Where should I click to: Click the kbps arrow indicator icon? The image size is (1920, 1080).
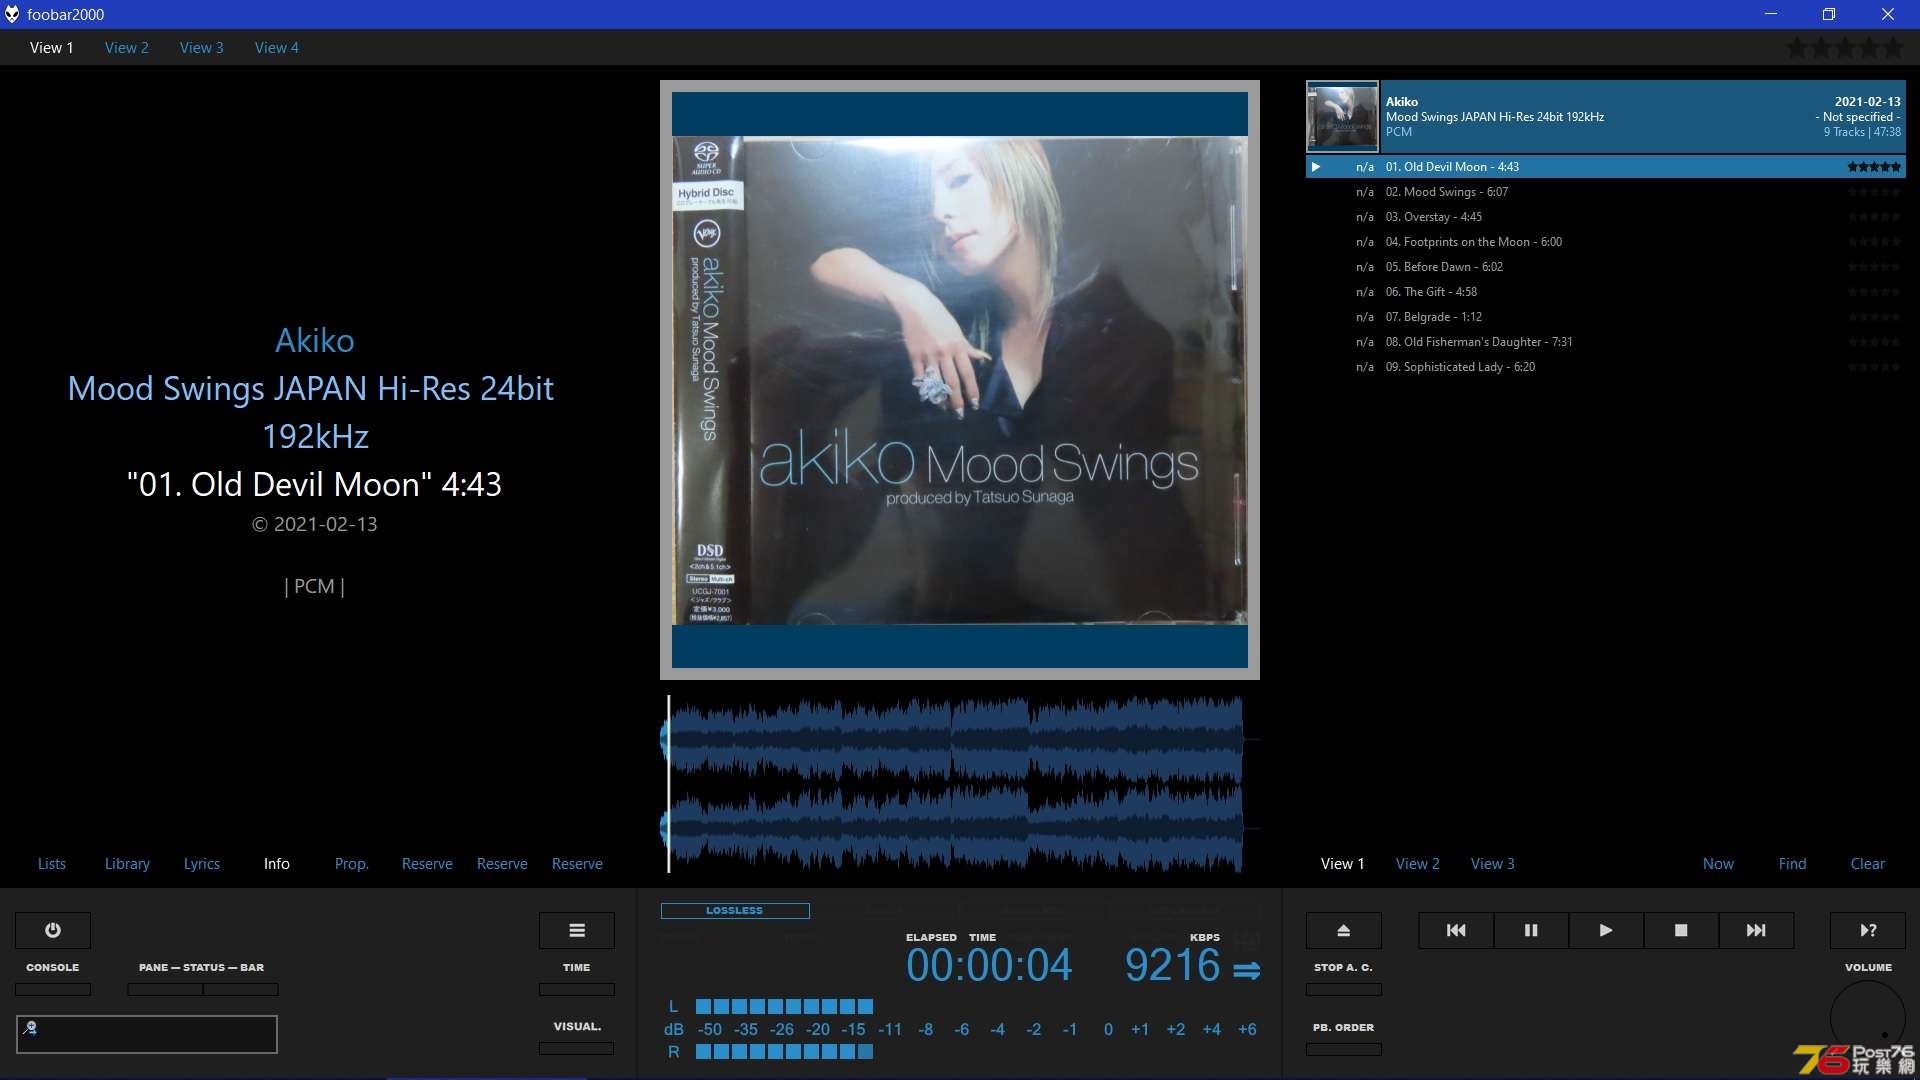tap(1246, 970)
